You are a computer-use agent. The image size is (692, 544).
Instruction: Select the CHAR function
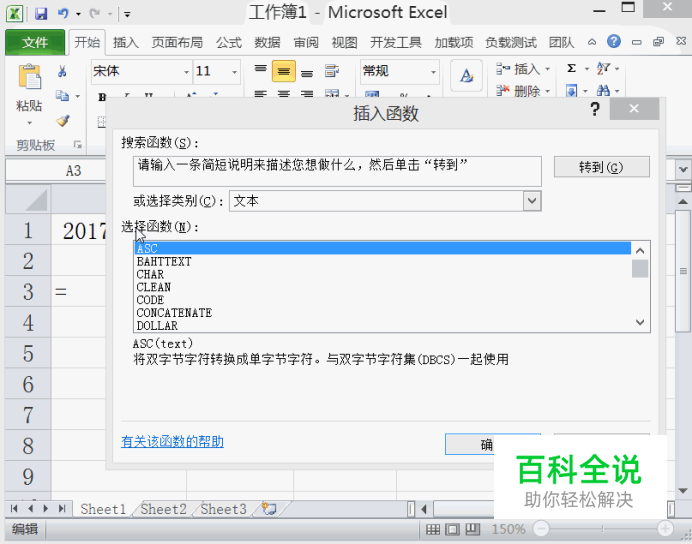click(383, 274)
